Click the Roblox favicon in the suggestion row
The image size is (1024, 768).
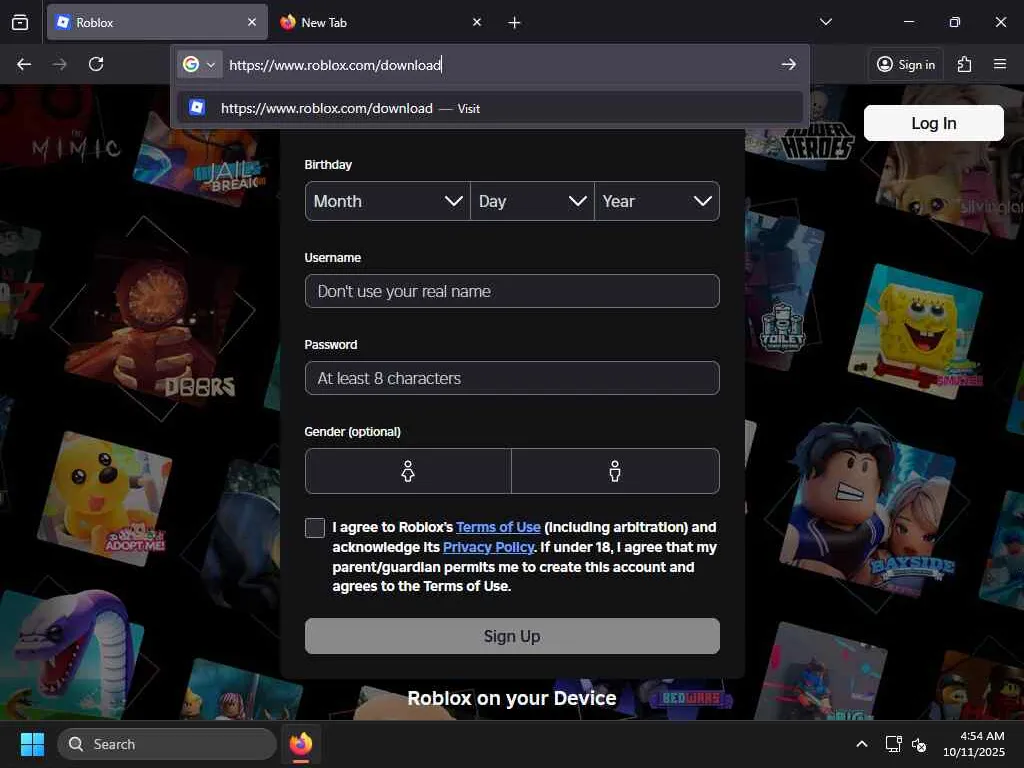(197, 107)
